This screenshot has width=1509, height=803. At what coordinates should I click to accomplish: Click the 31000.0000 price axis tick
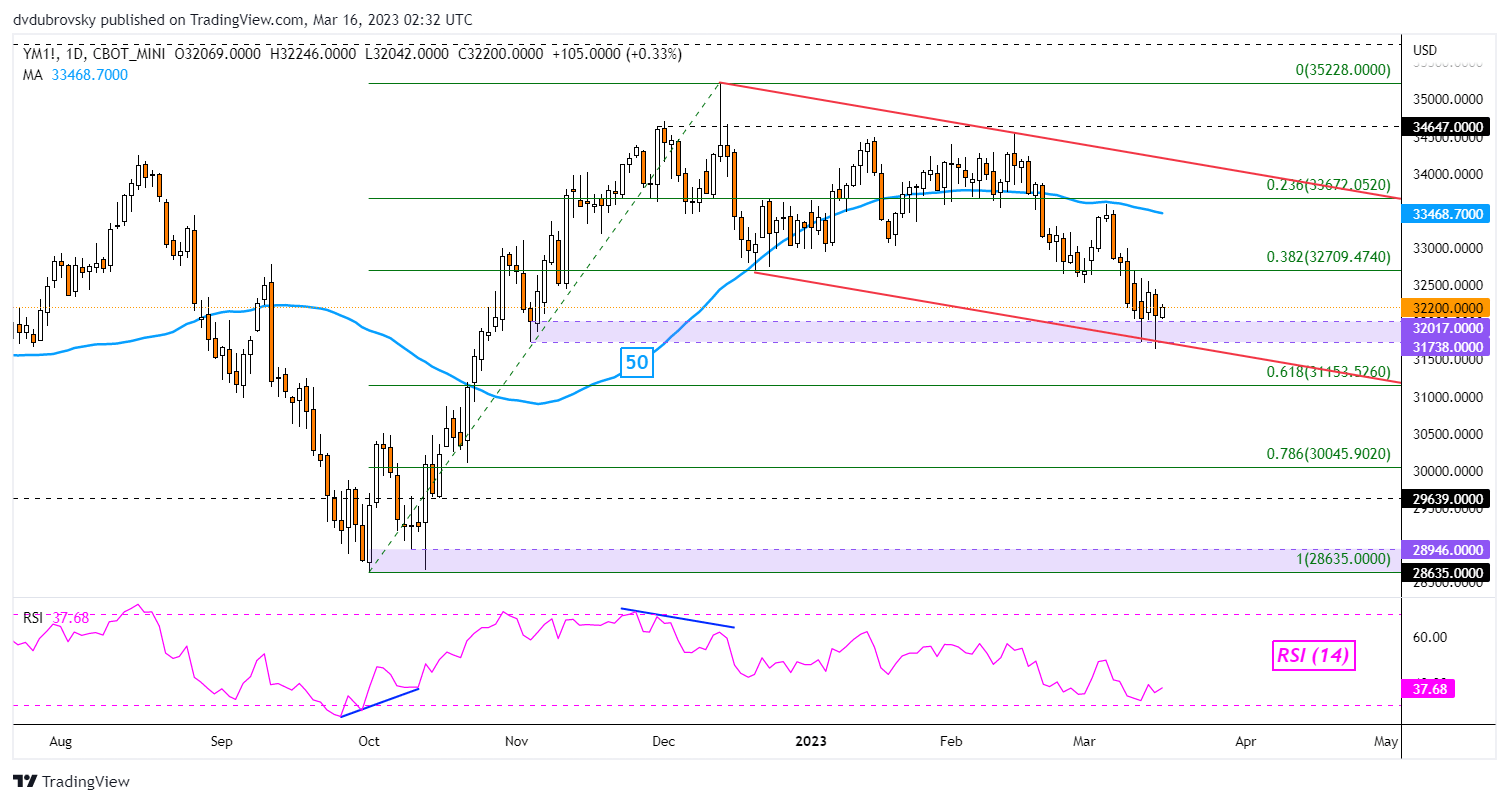coord(1447,397)
